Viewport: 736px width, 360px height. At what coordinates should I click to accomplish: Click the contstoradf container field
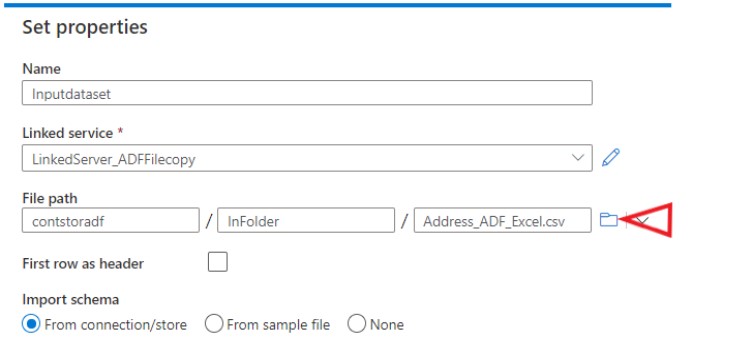pyautogui.click(x=111, y=220)
